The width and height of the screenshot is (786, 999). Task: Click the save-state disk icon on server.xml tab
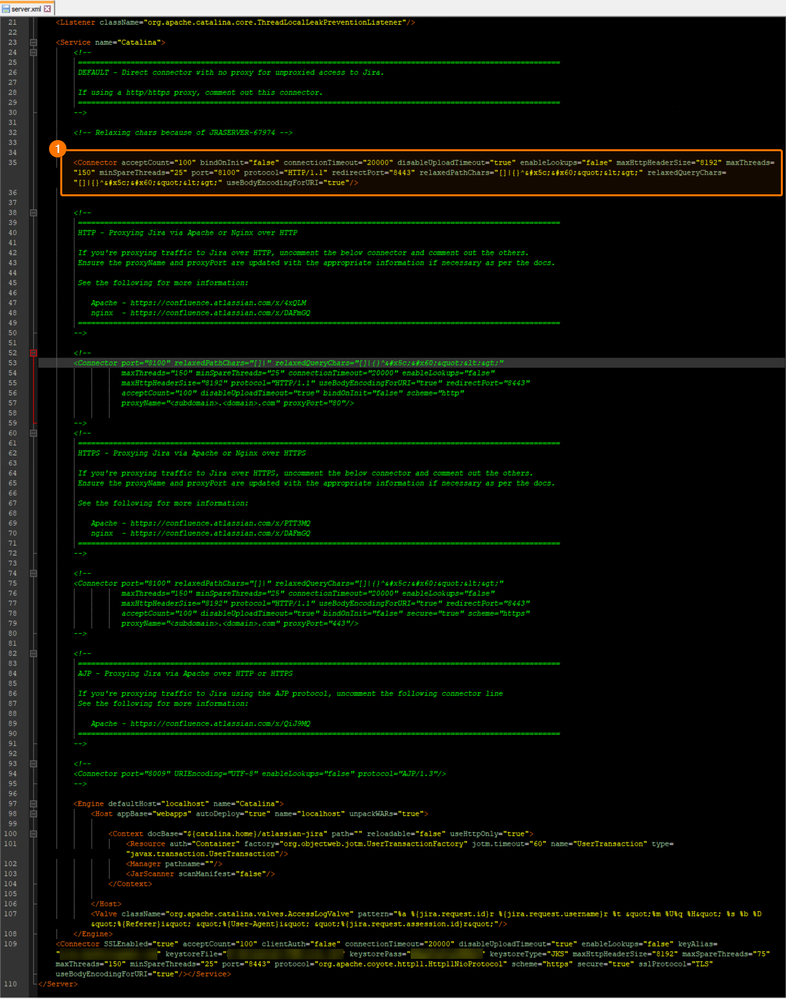click(6, 9)
